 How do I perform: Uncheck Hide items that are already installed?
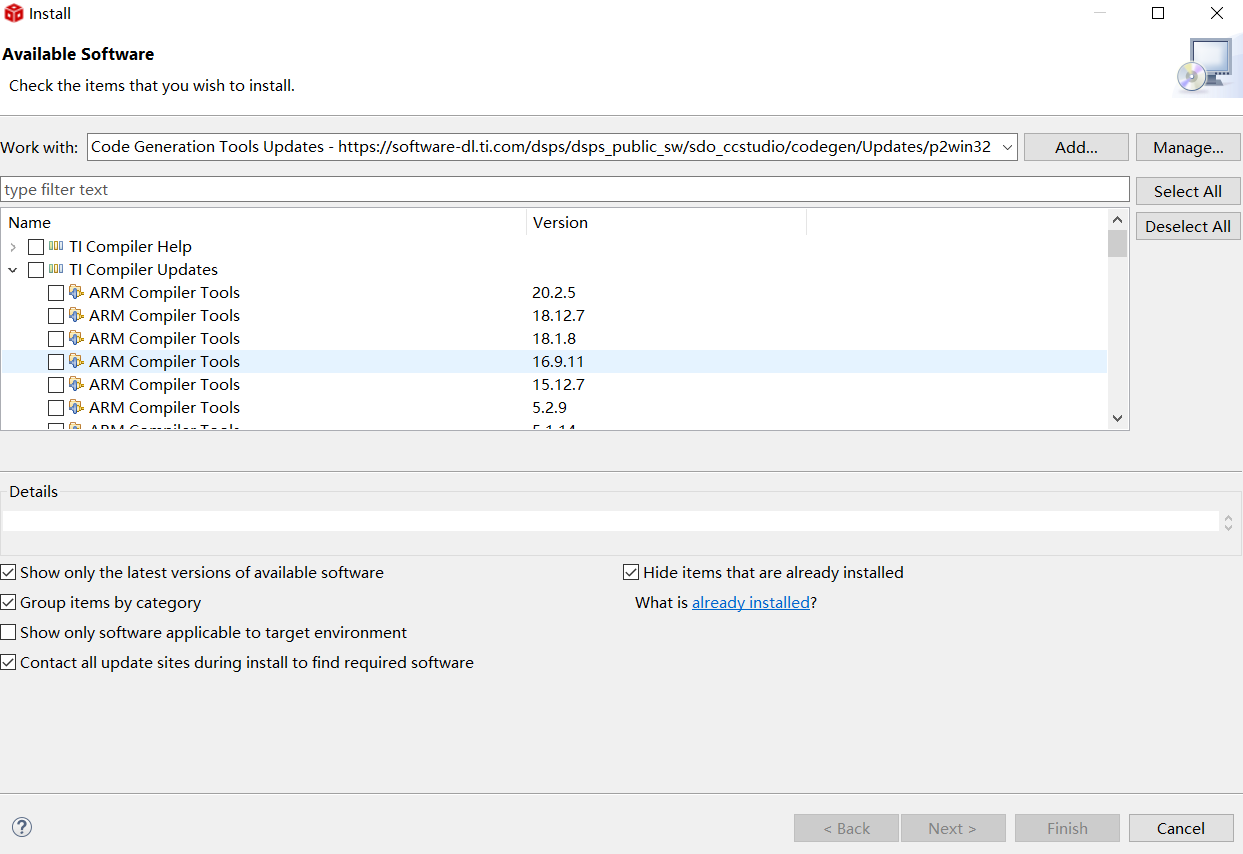[x=630, y=571]
